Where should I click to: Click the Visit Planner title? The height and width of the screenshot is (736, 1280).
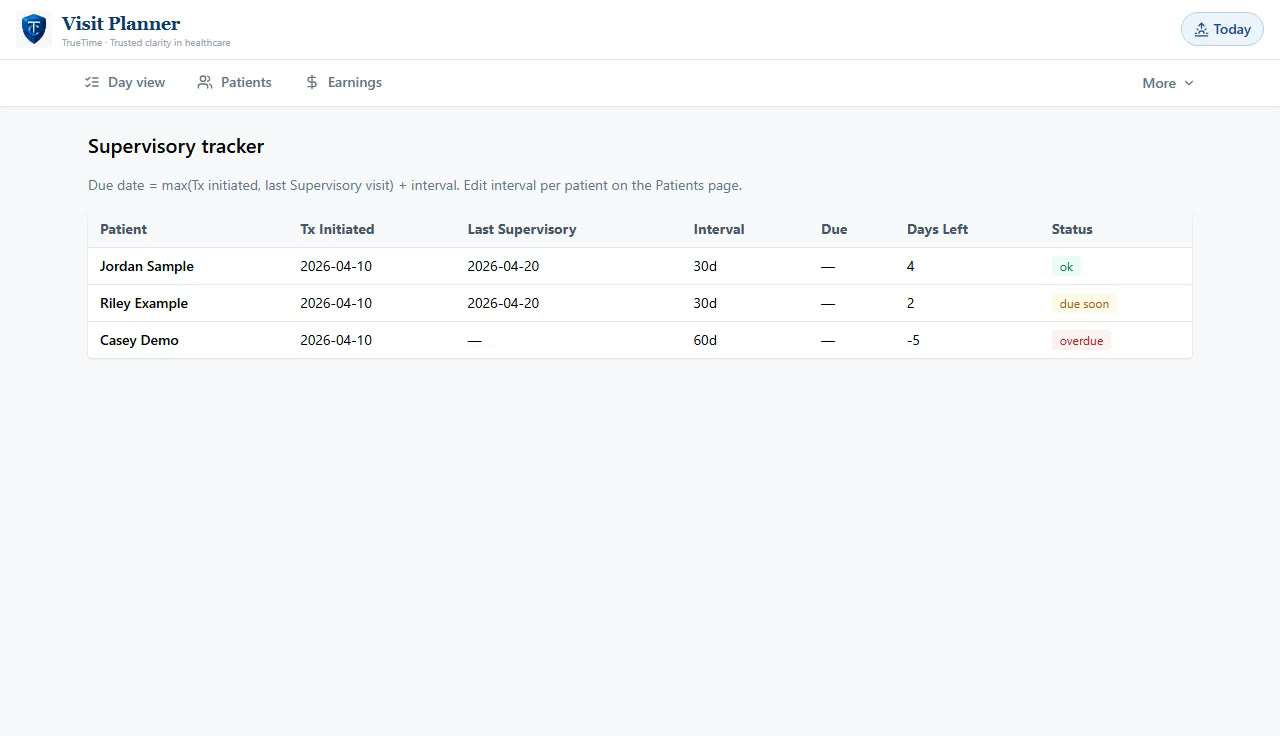(x=121, y=23)
